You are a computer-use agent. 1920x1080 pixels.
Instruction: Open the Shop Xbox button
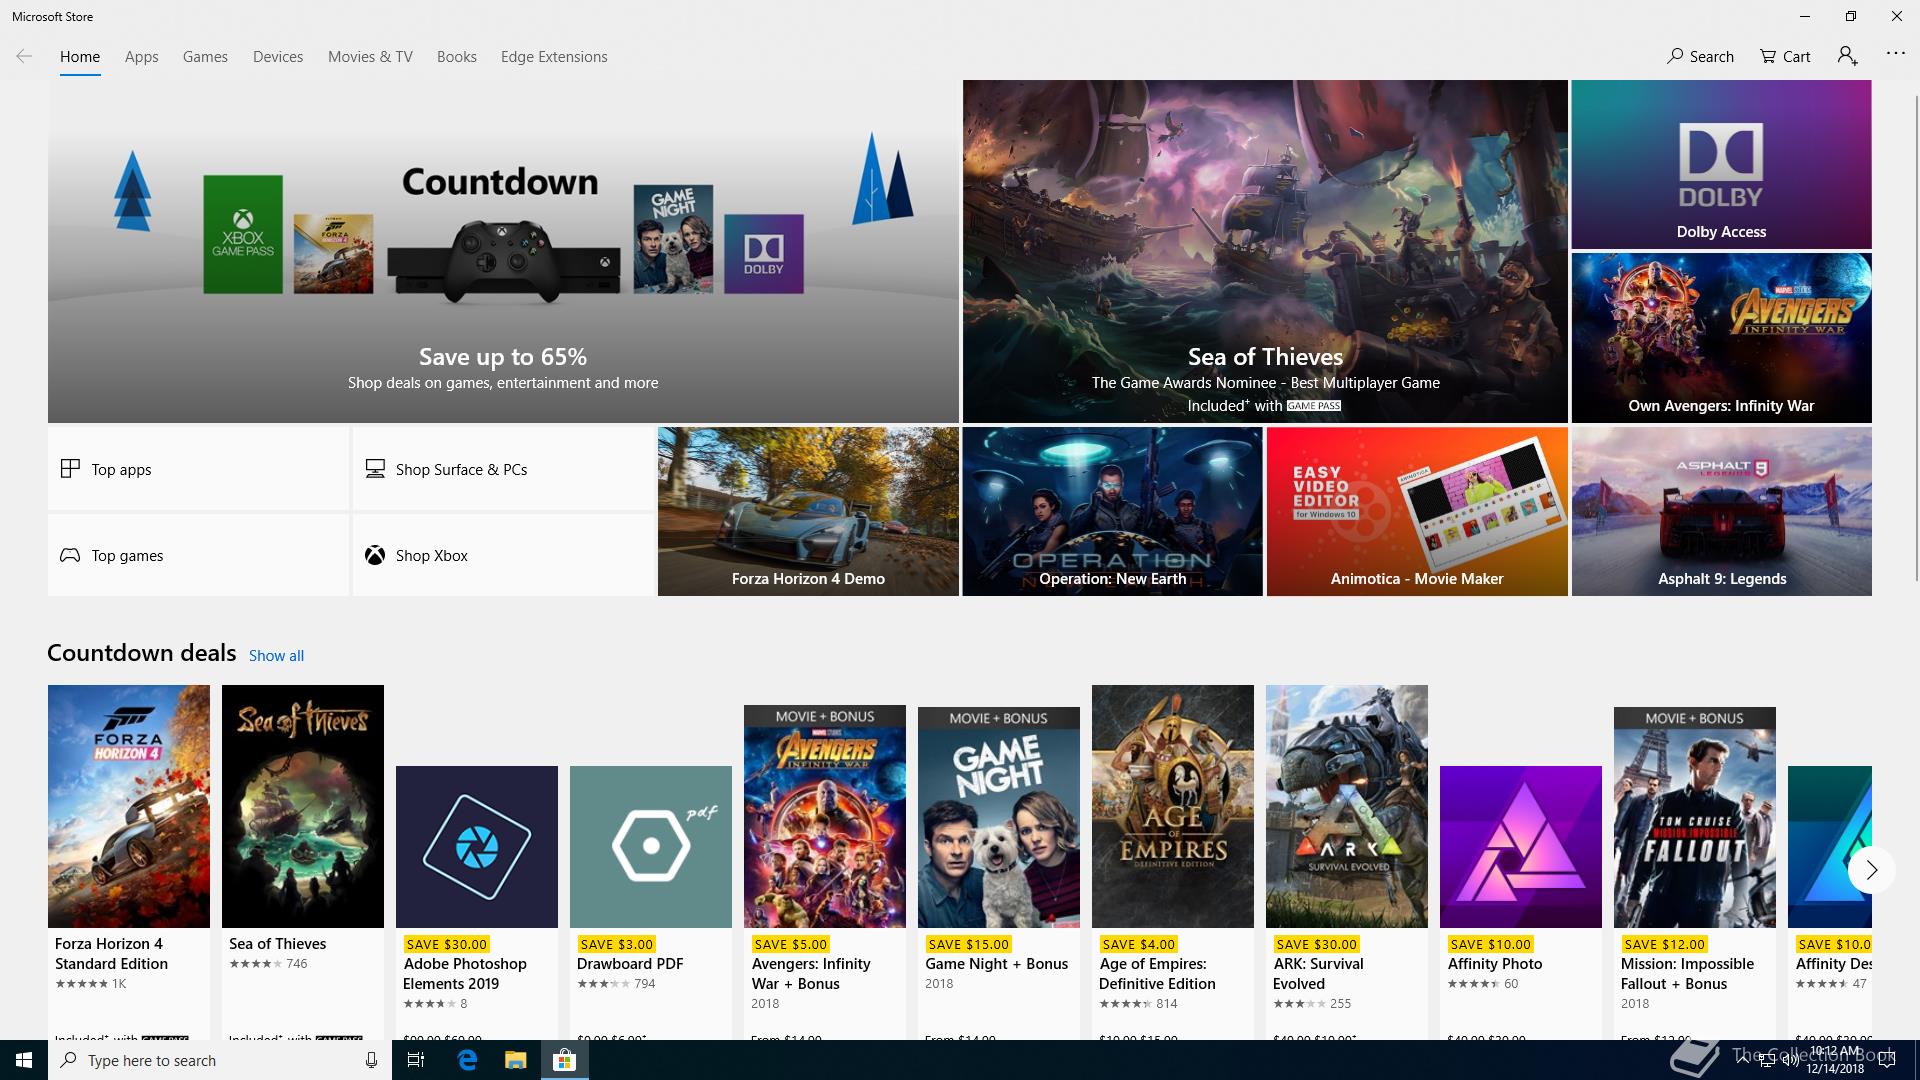click(503, 555)
